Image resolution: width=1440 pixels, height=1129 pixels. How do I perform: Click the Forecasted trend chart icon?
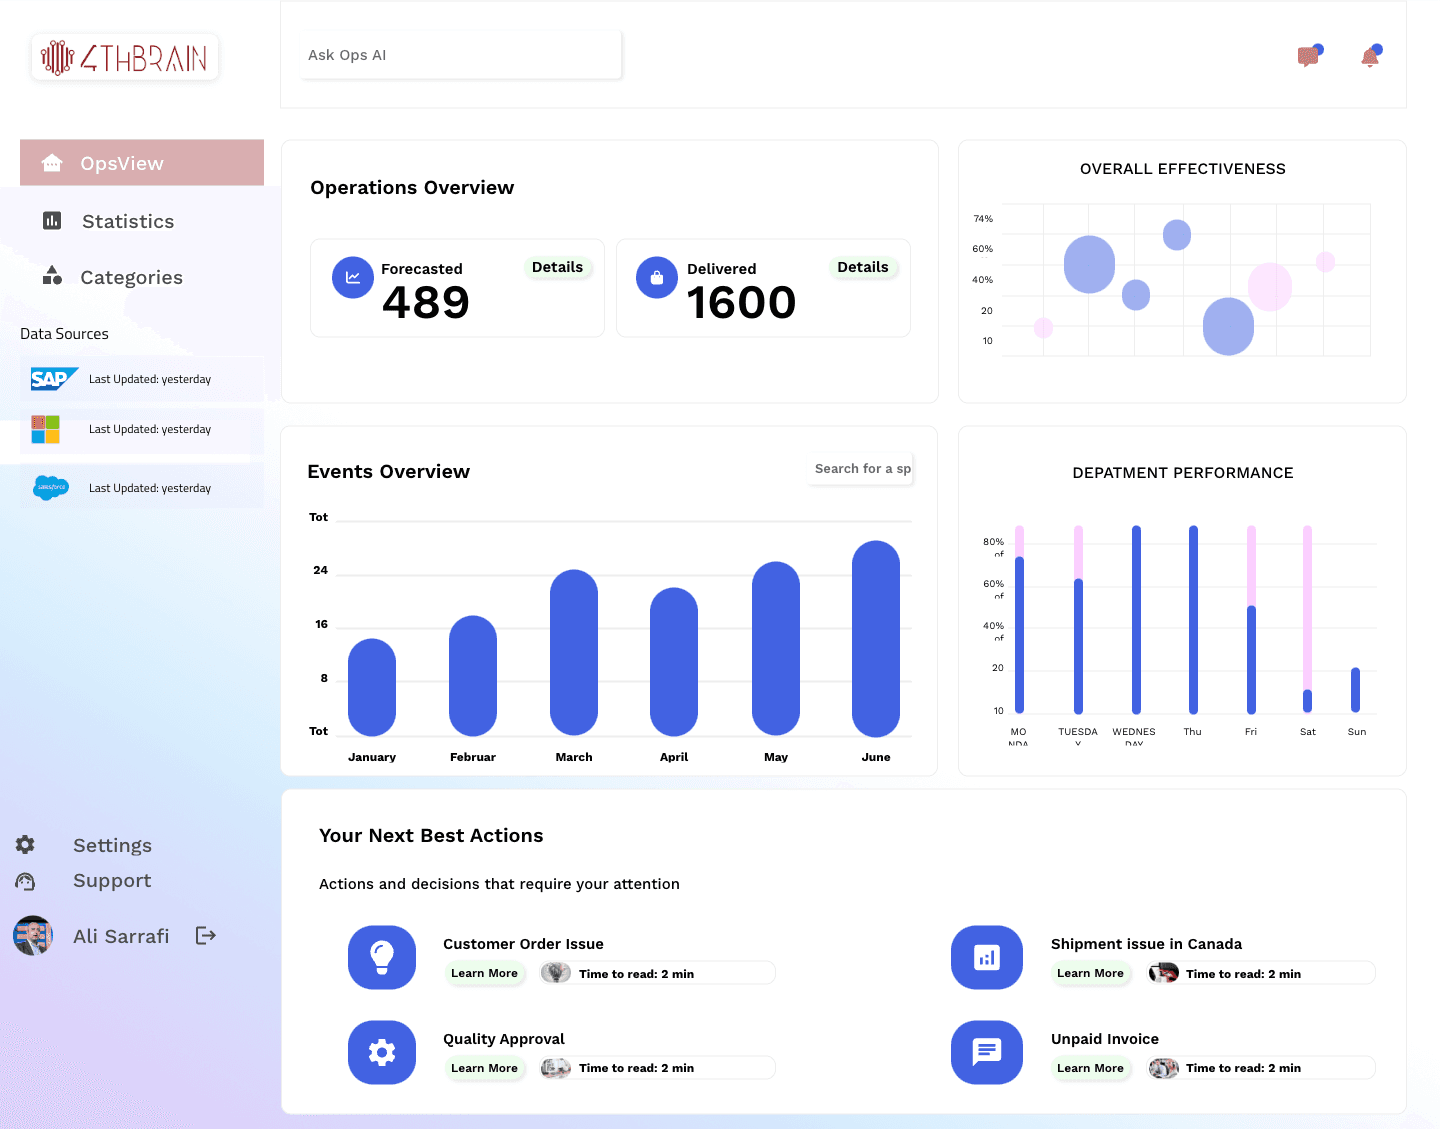pyautogui.click(x=353, y=278)
